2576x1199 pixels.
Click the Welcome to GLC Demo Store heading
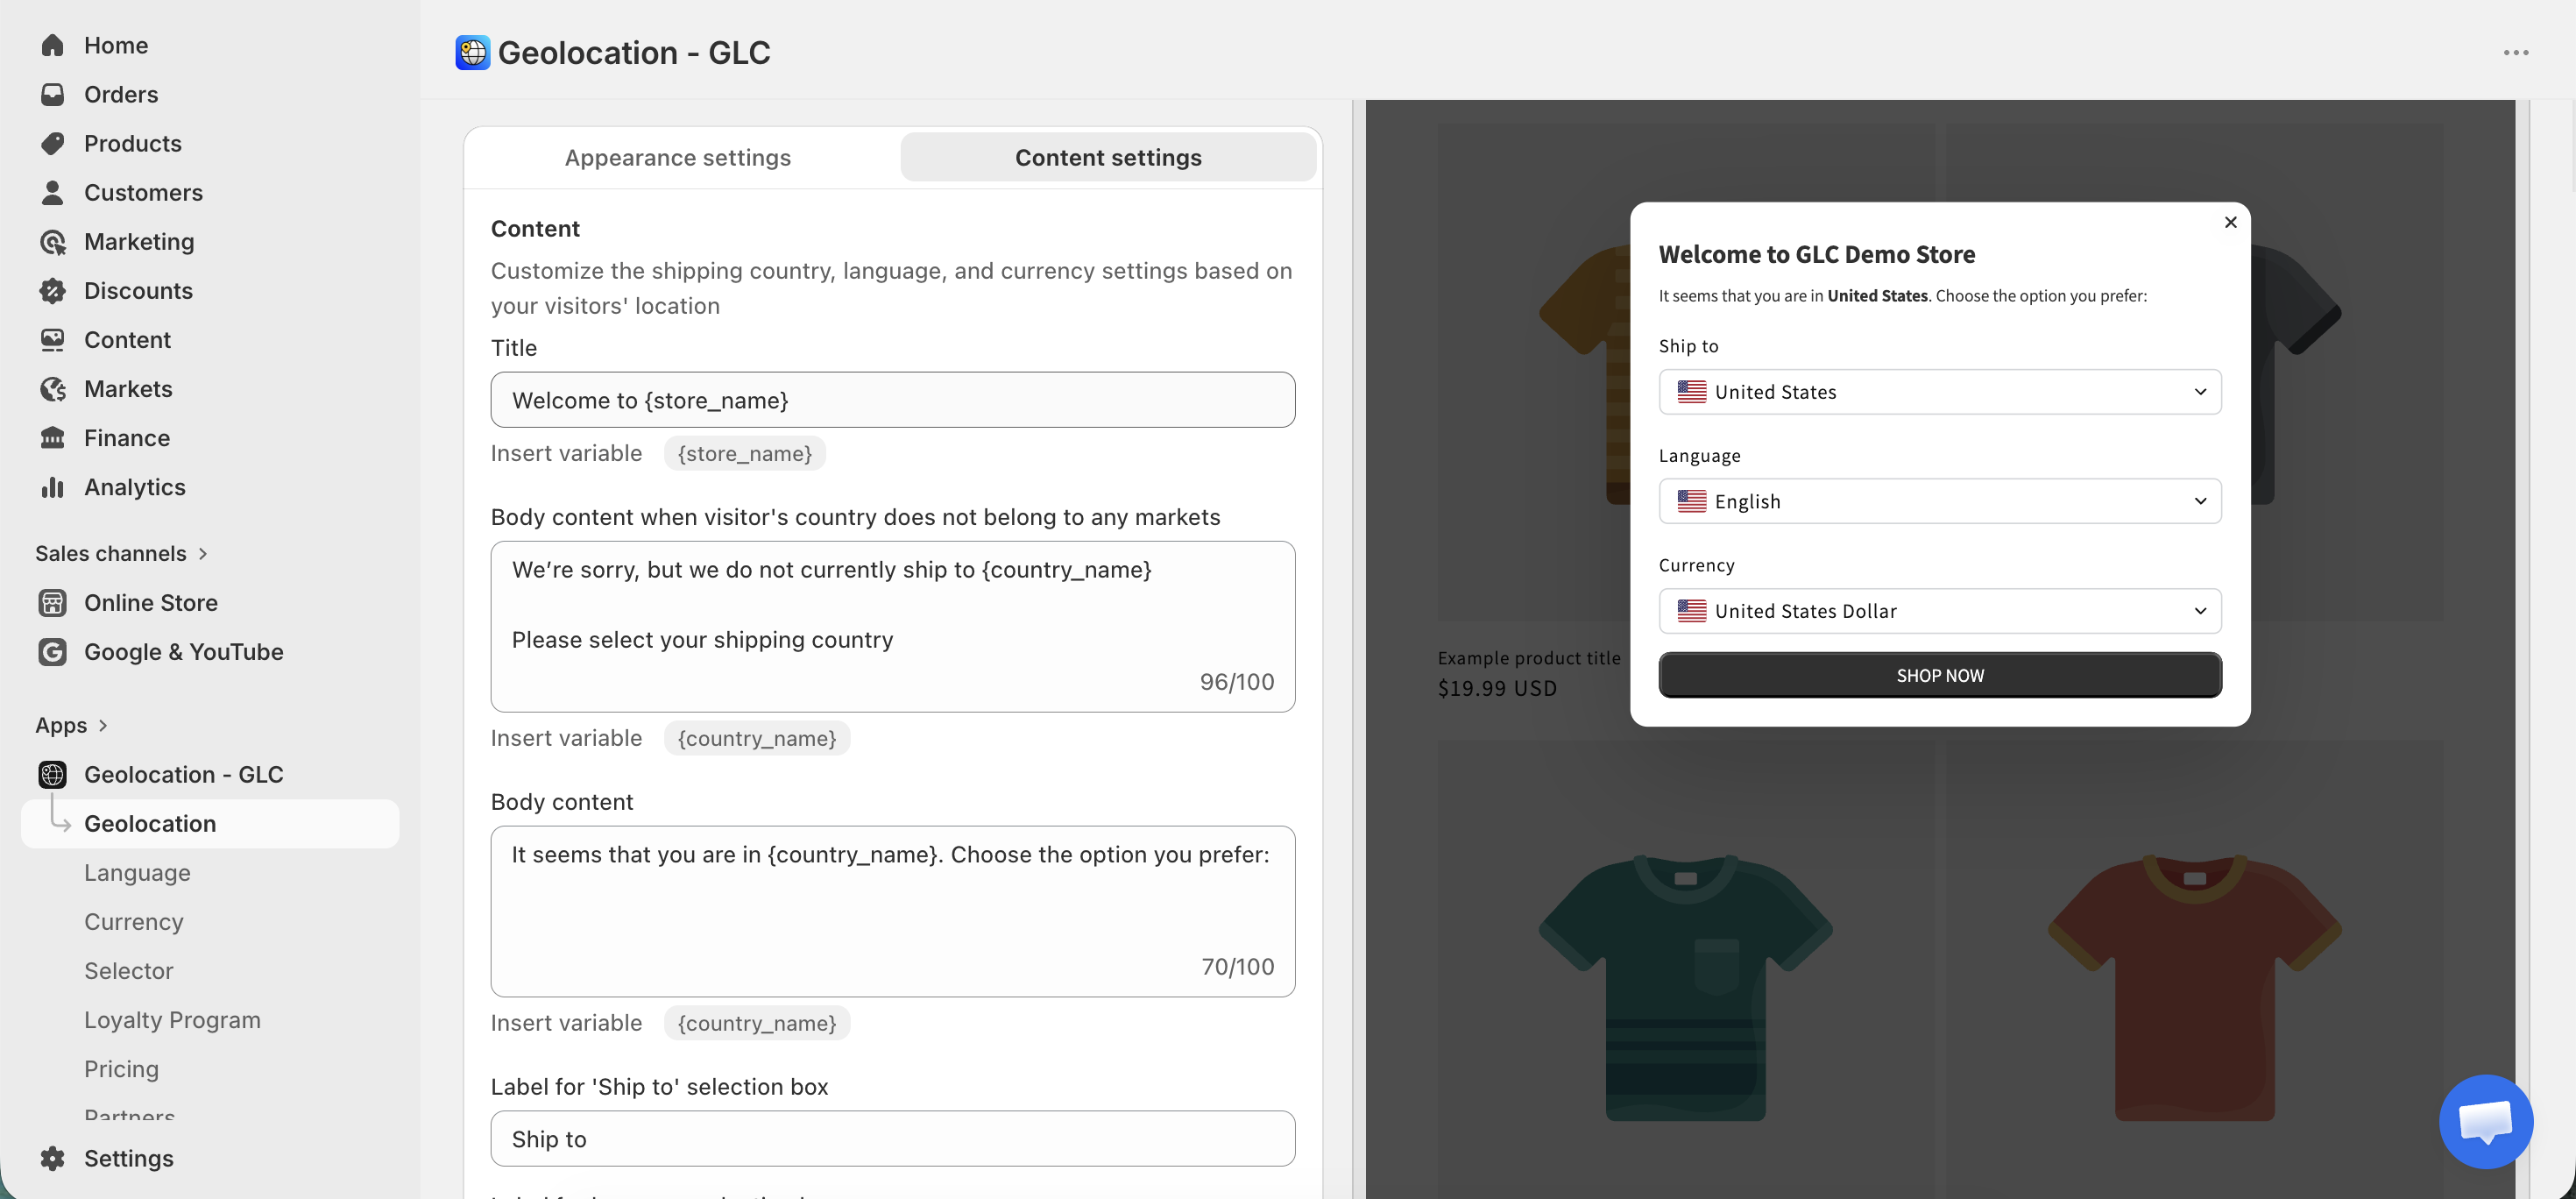pos(1816,254)
